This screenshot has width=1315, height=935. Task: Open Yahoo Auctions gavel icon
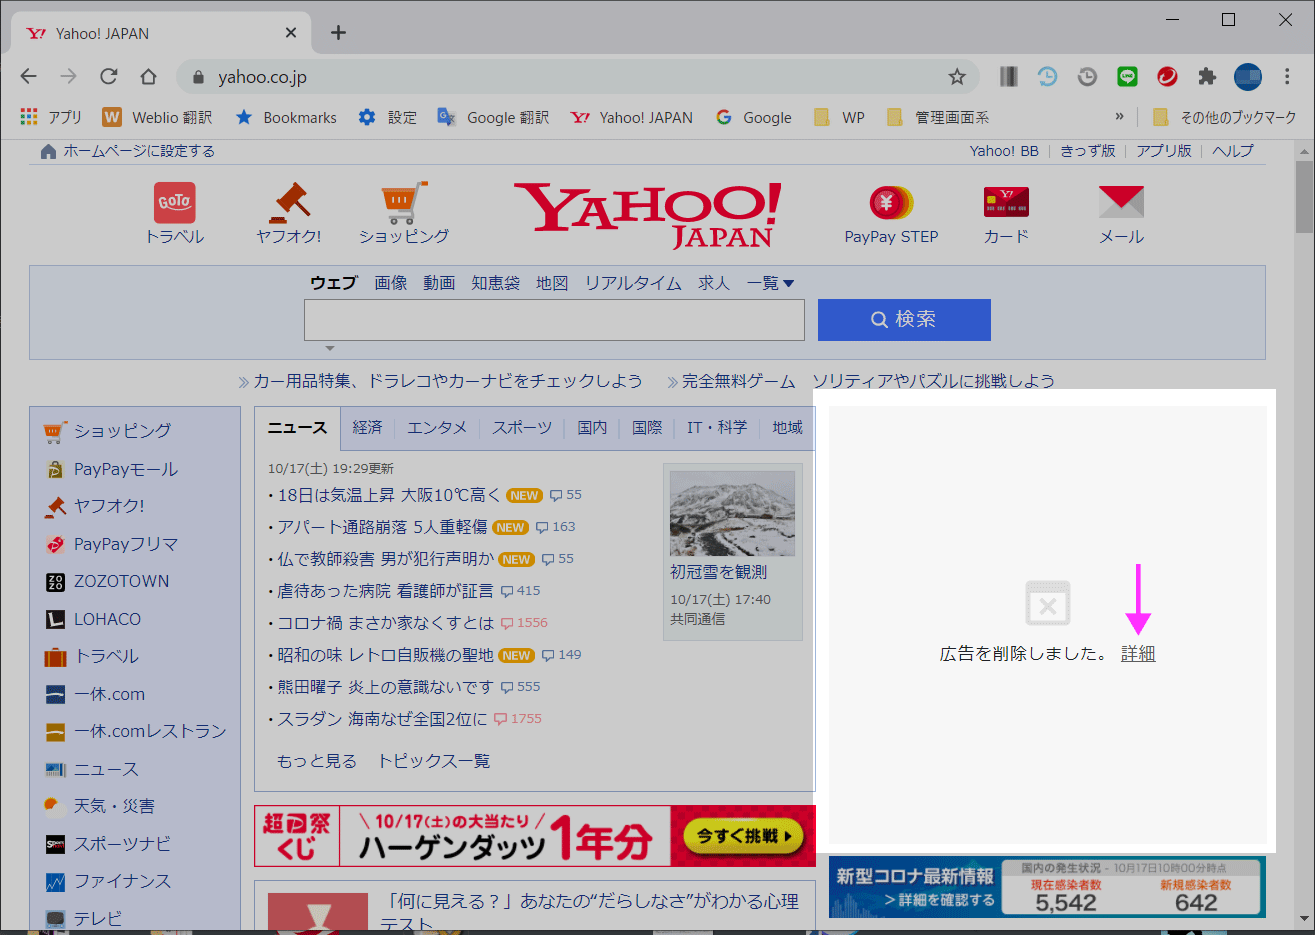pos(289,202)
